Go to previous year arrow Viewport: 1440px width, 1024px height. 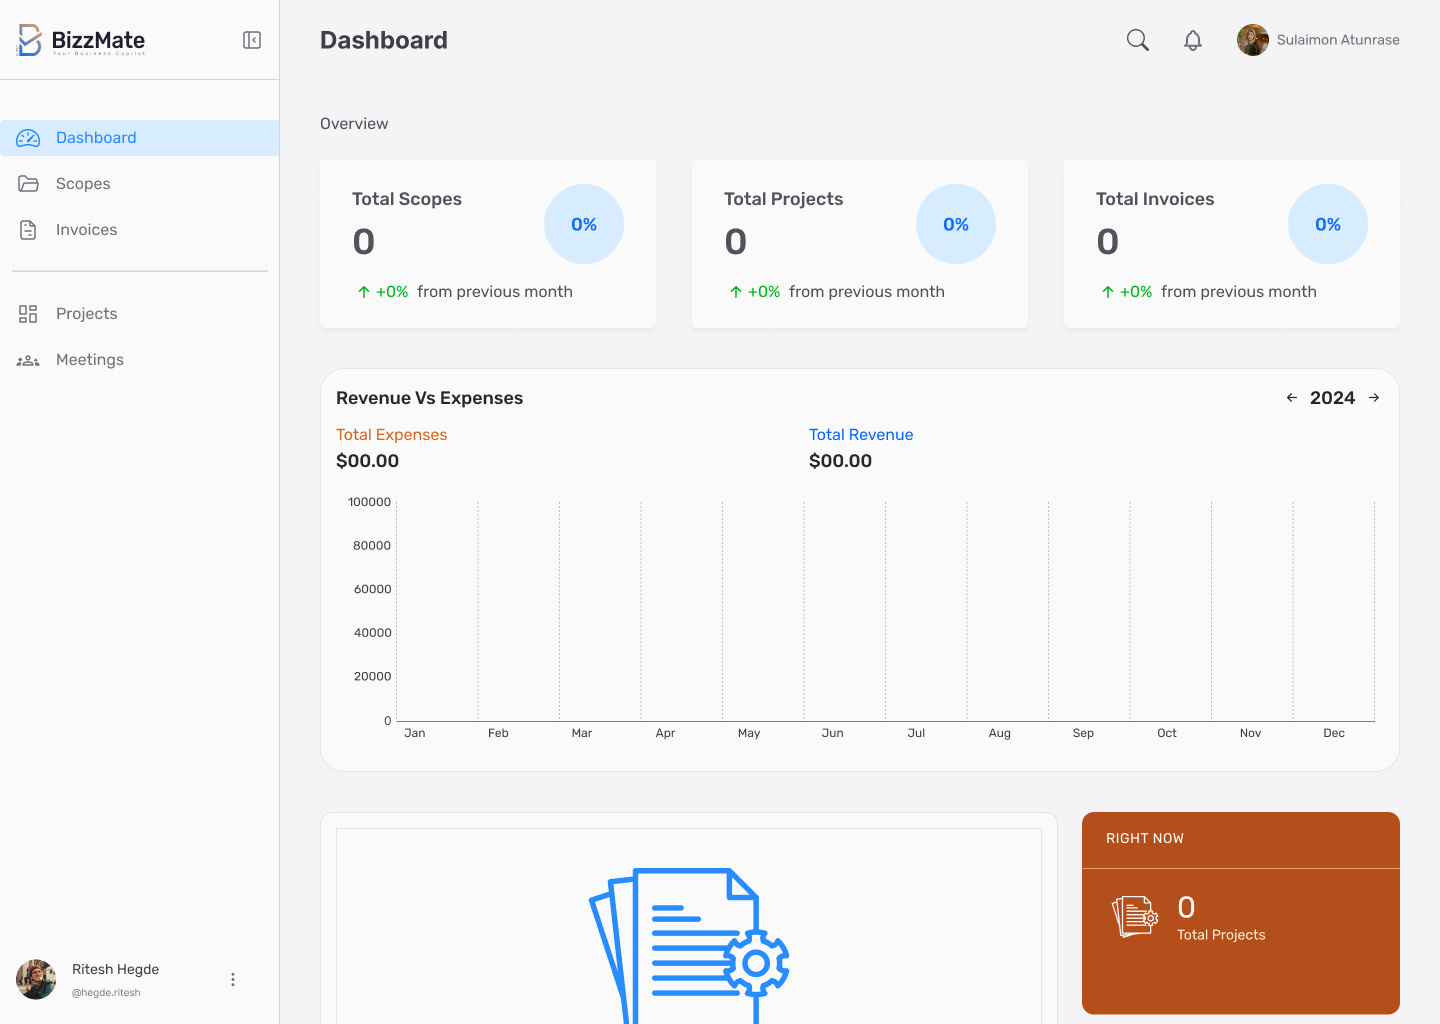[1292, 398]
